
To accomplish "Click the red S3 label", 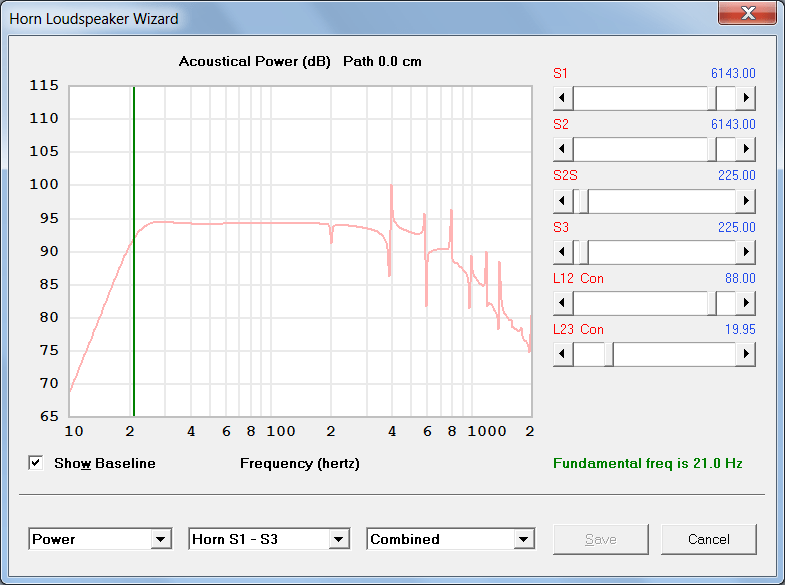I will point(561,227).
